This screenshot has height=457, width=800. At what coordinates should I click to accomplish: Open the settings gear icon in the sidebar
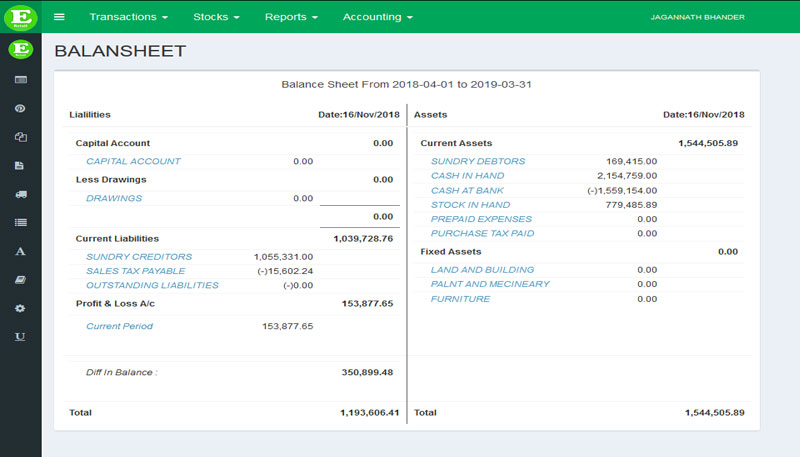click(20, 308)
